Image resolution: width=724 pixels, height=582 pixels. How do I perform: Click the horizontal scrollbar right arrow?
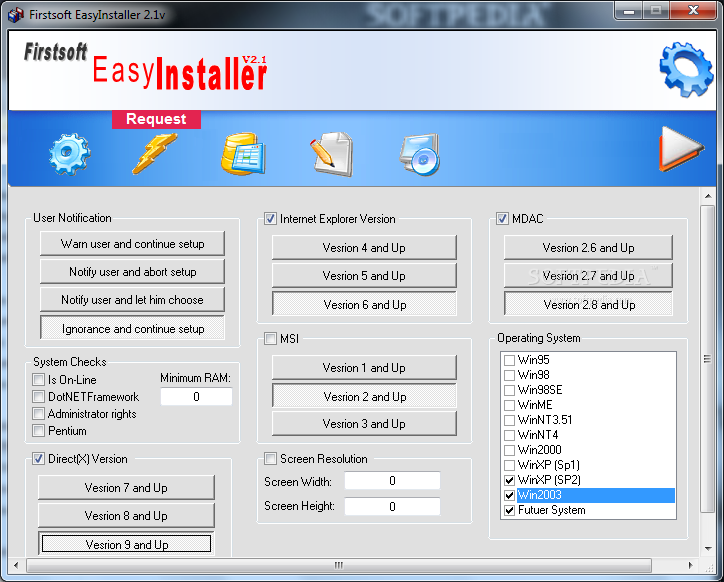point(691,565)
